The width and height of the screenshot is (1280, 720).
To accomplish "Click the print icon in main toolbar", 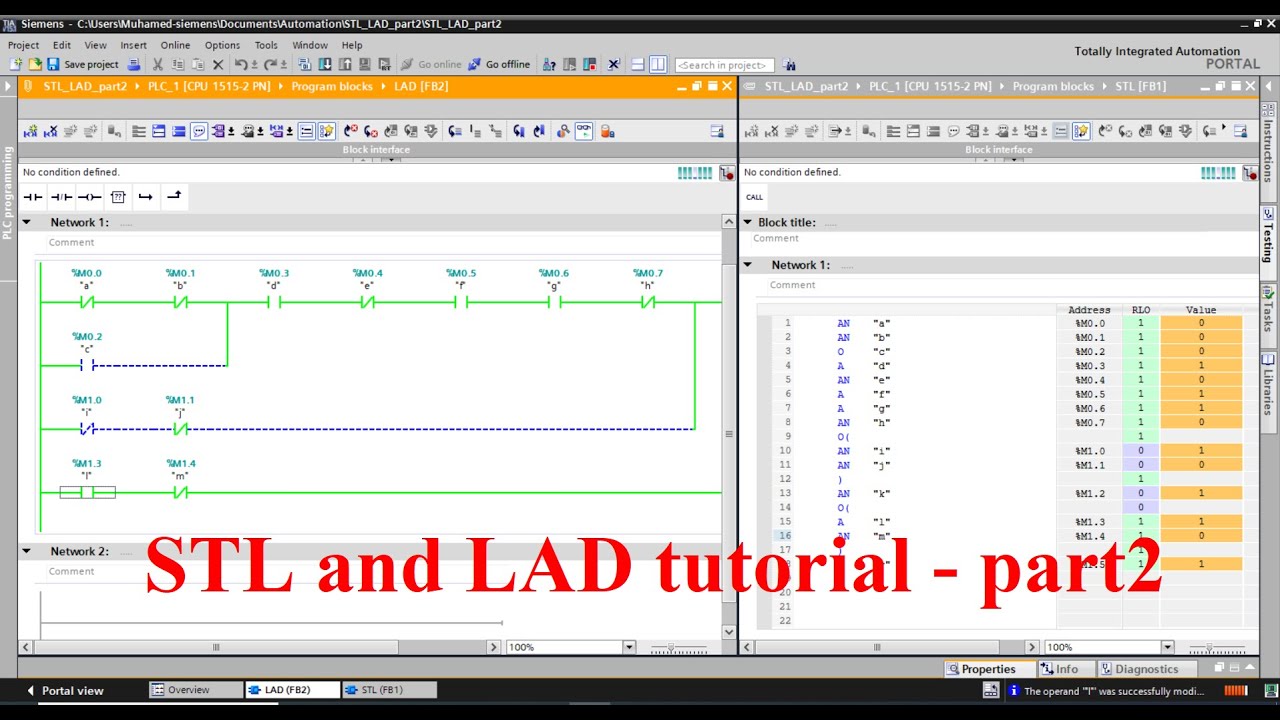I will (135, 64).
